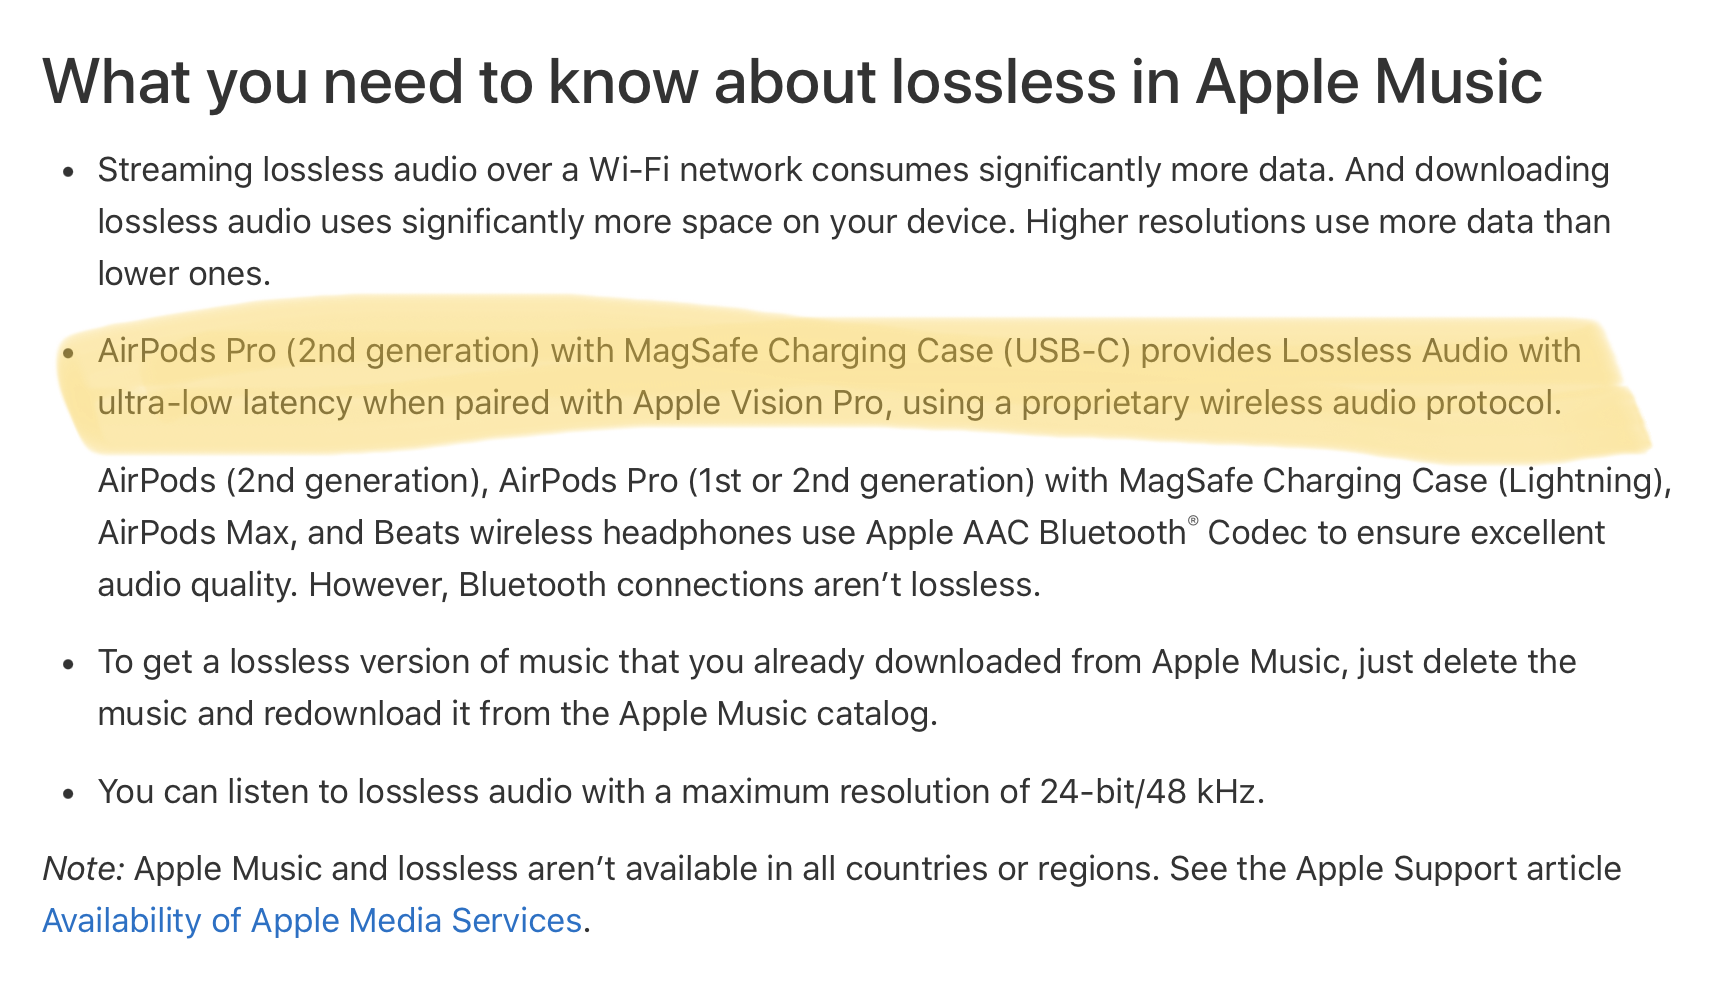Click the line about maximum resolution 24-bit/48 kHz
The height and width of the screenshot is (986, 1734).
681,791
